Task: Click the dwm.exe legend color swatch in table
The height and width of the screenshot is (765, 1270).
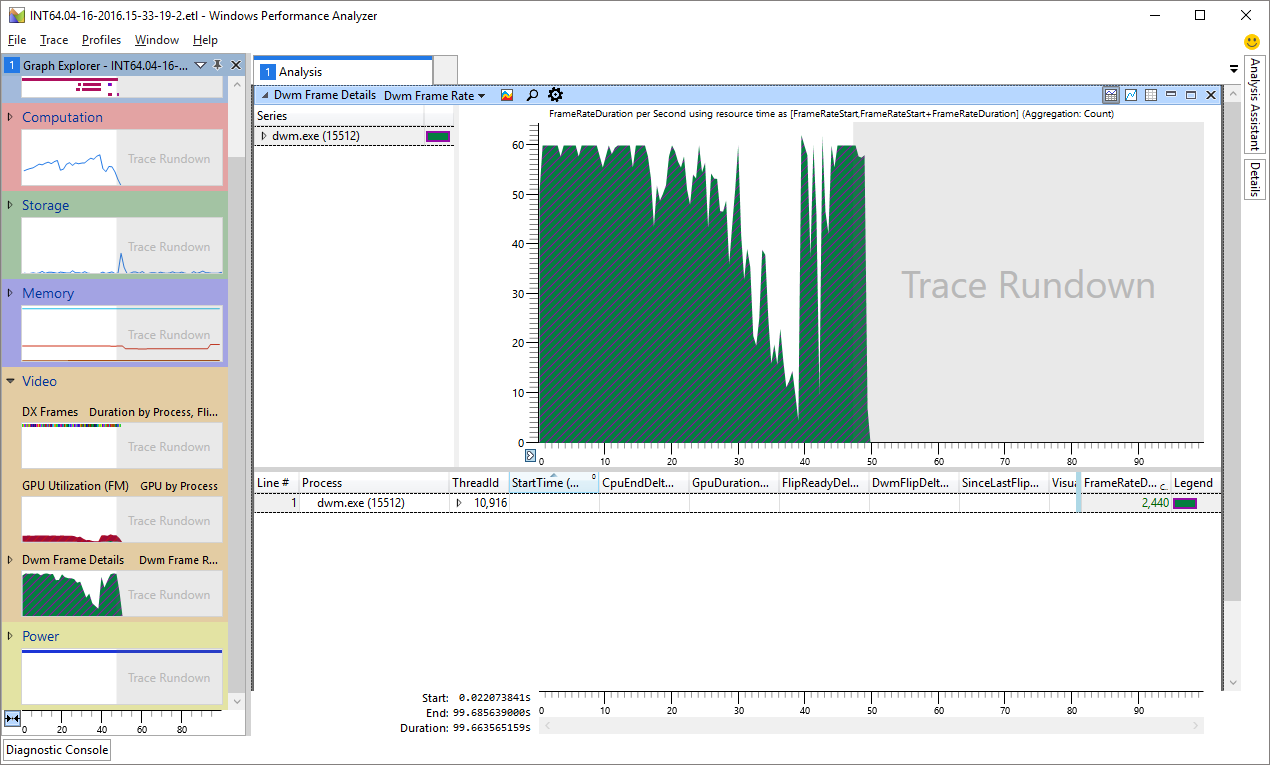Action: click(x=1184, y=503)
